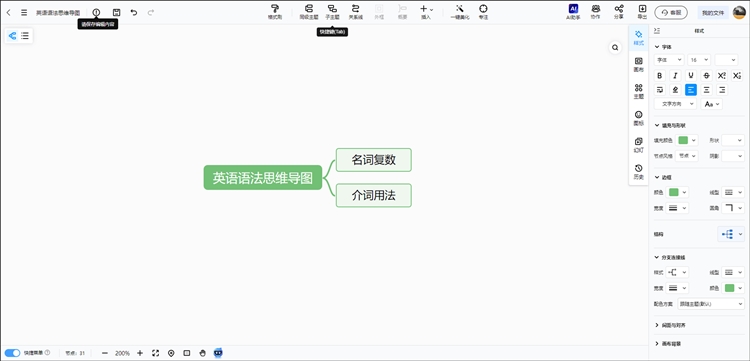Image resolution: width=750 pixels, height=361 pixels.
Task: Open the collaboration option
Action: (x=596, y=12)
